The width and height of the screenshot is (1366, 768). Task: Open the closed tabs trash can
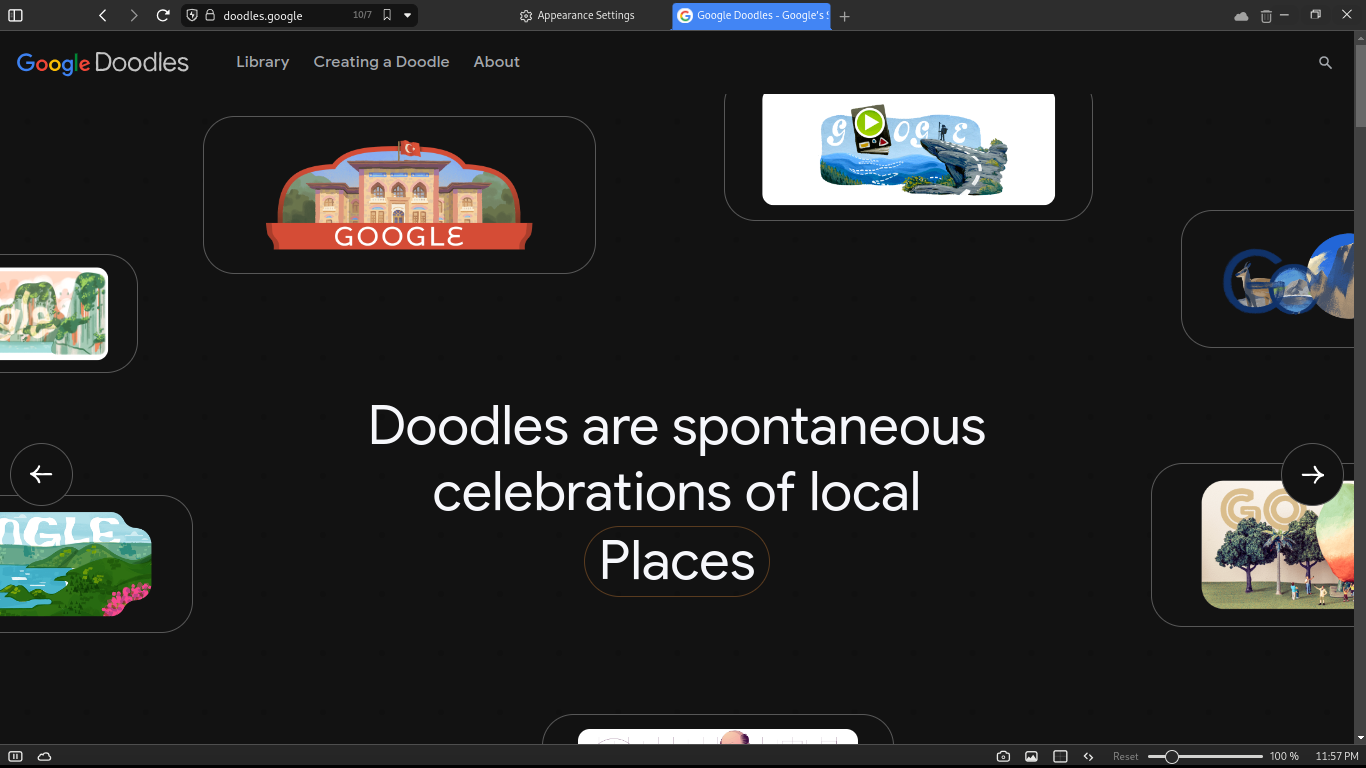pos(1266,16)
